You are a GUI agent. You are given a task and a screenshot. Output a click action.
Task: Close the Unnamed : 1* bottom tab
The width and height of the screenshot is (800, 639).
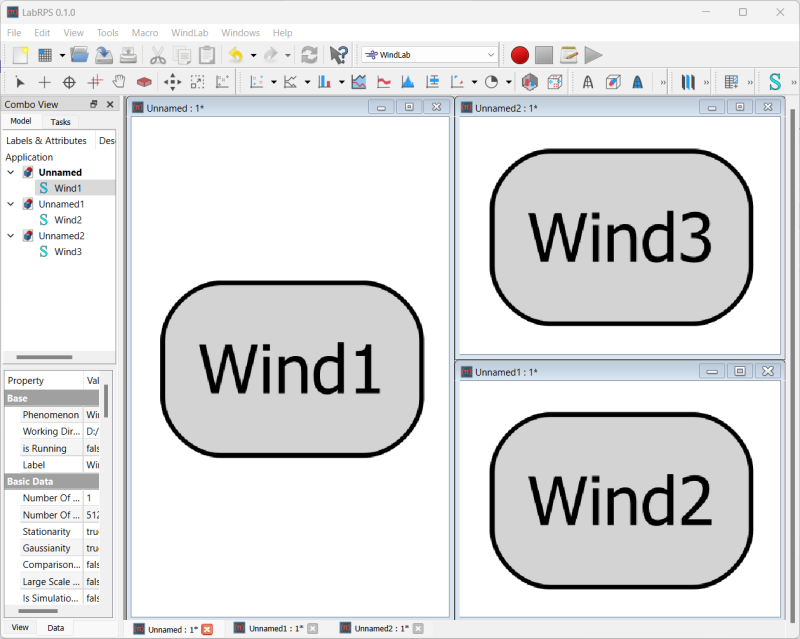207,630
